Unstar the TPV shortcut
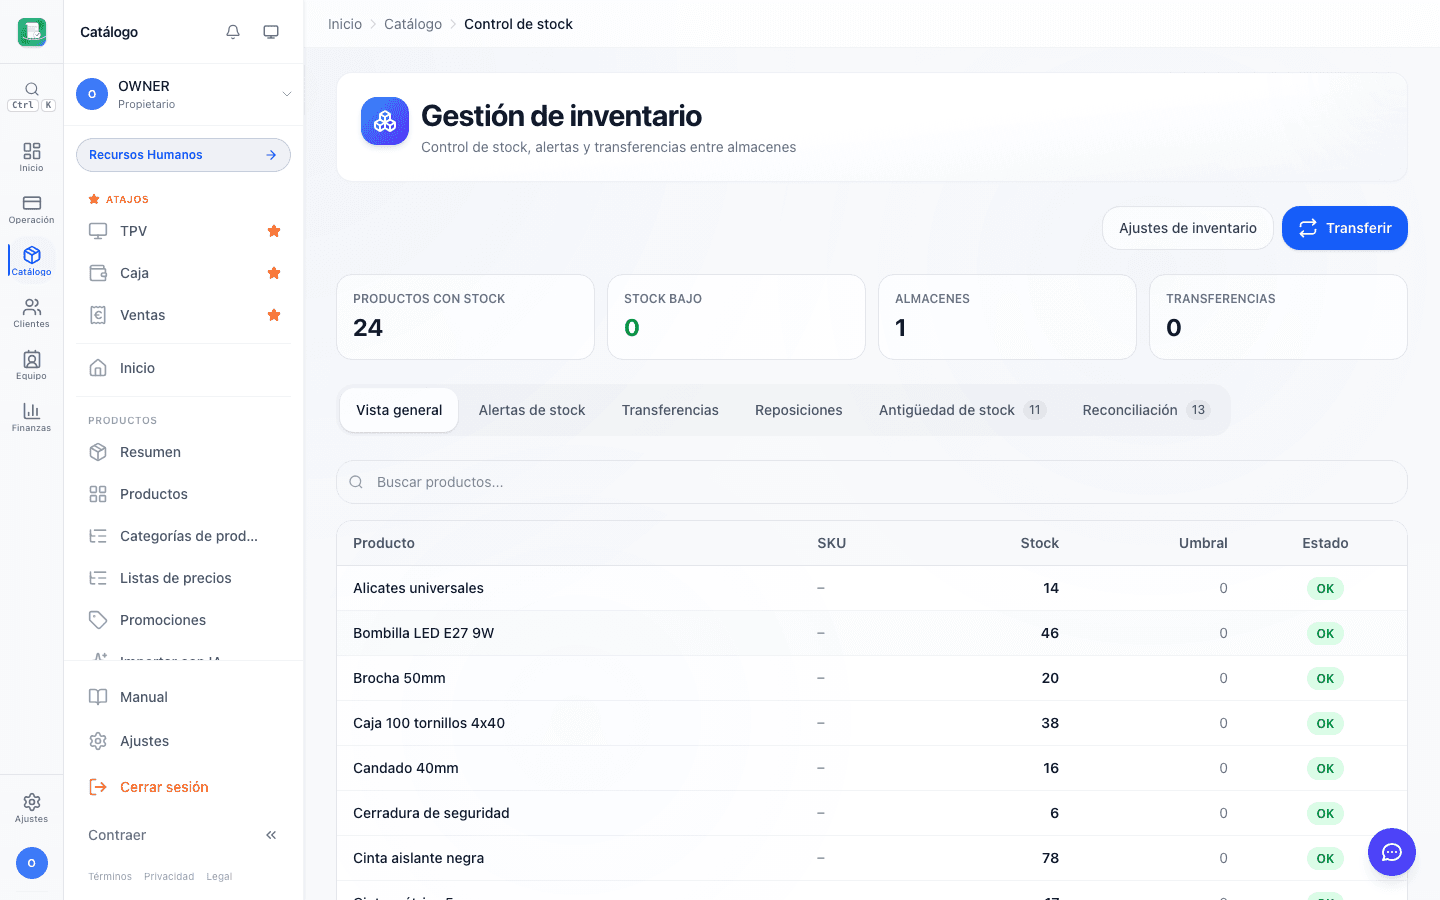The height and width of the screenshot is (900, 1440). (x=274, y=231)
